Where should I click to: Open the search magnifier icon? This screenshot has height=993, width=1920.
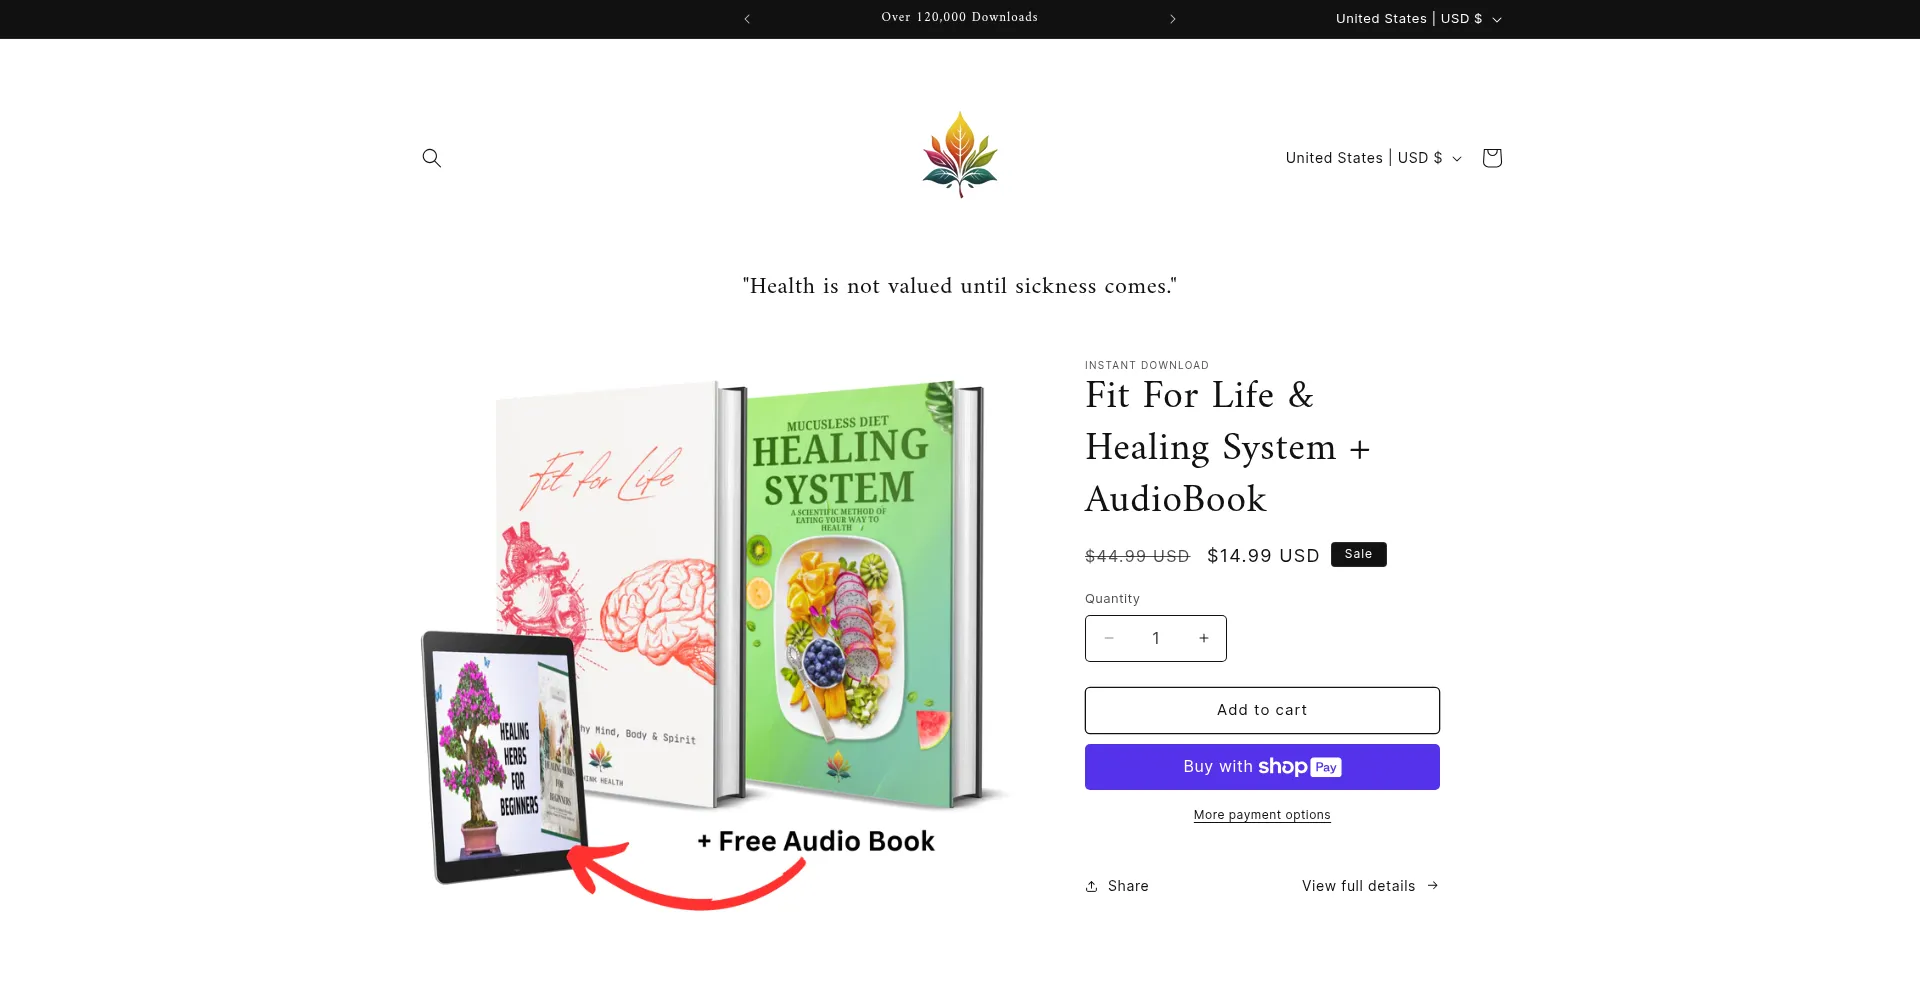point(431,158)
